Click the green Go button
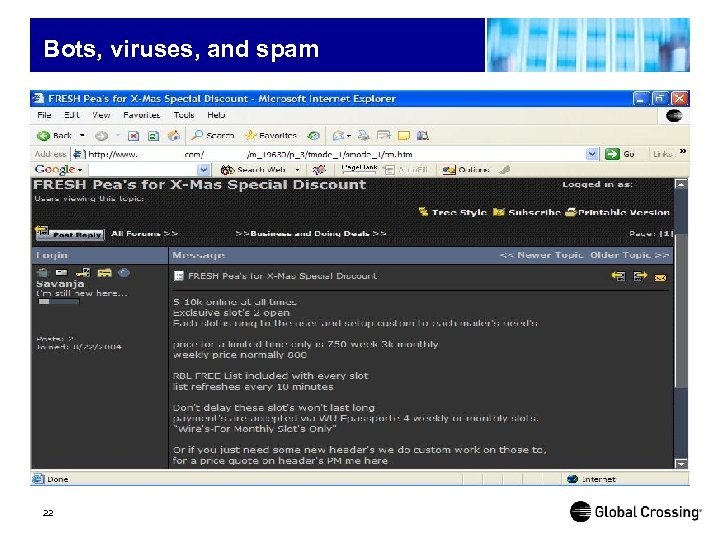 [620, 154]
